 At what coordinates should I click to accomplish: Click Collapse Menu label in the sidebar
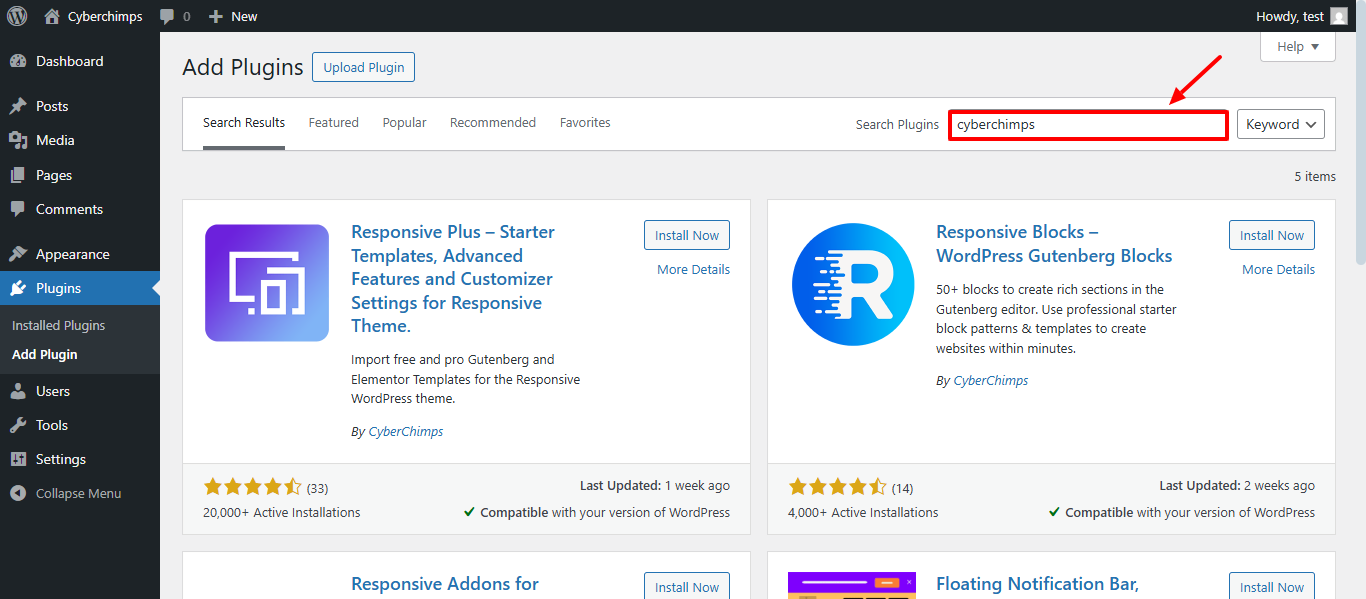pos(78,493)
